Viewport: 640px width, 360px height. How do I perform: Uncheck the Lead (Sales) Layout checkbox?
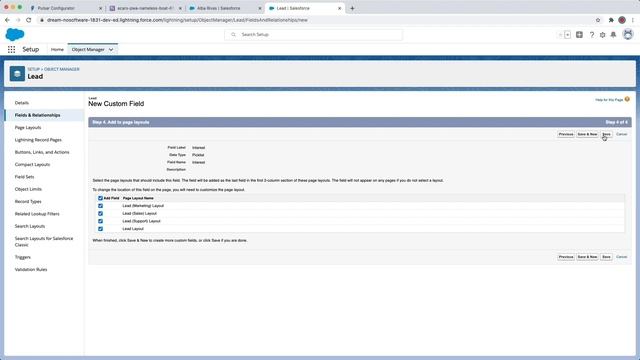[100, 213]
